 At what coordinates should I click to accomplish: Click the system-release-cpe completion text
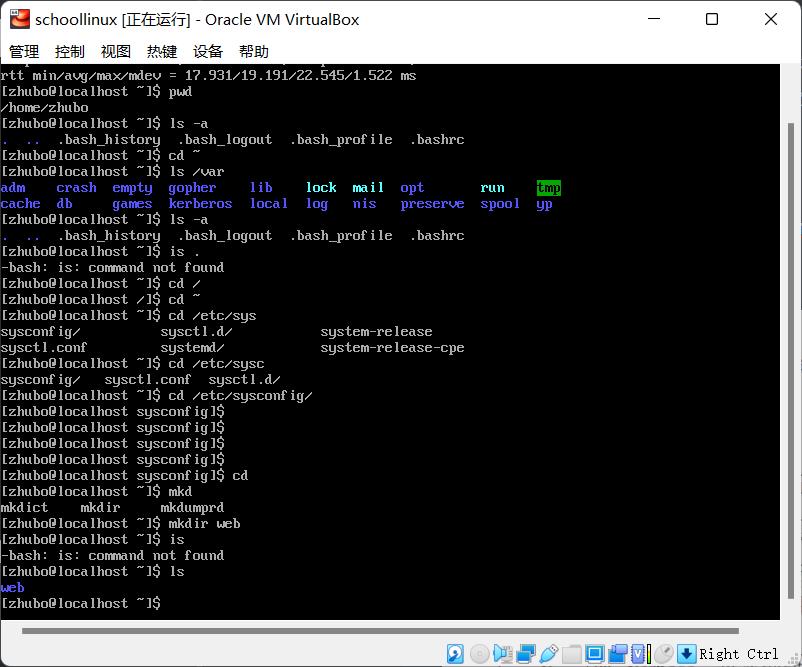pos(392,348)
